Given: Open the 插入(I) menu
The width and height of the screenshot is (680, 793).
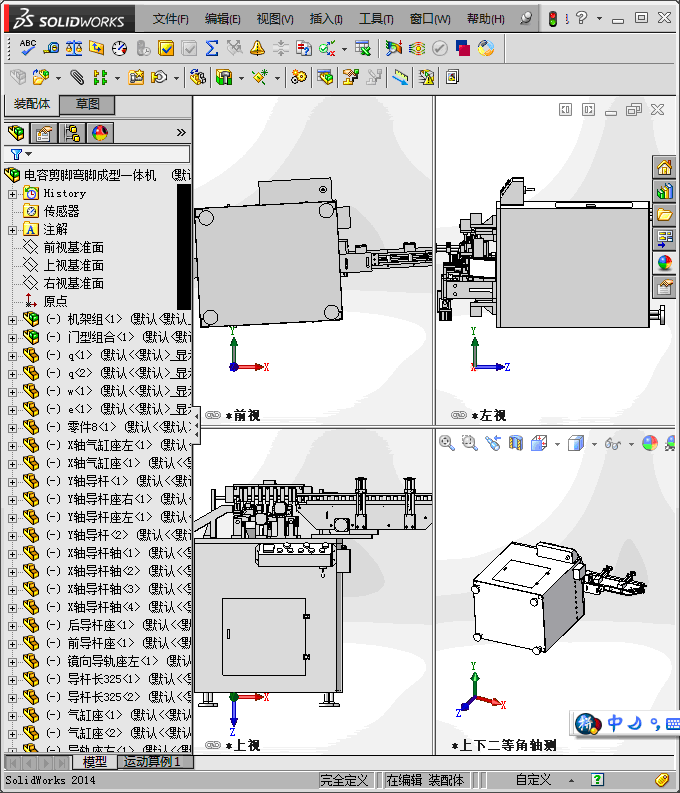Looking at the screenshot, I should (x=326, y=19).
